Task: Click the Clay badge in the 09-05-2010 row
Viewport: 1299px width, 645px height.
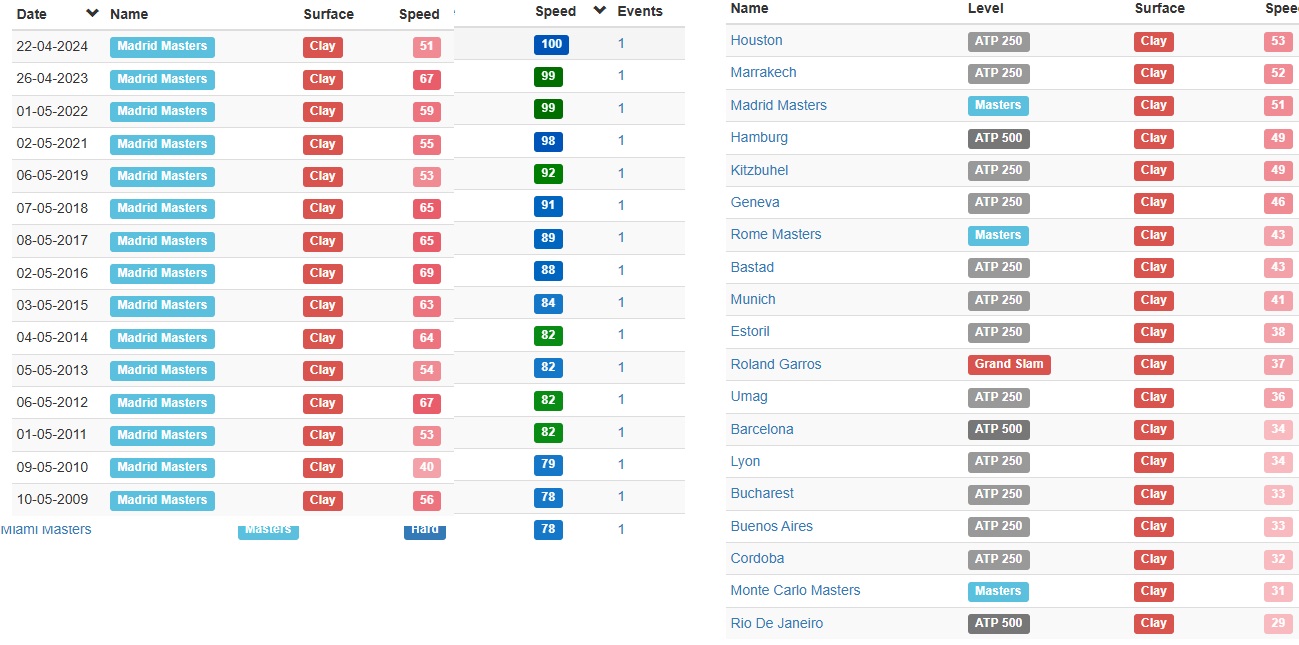Action: (323, 467)
